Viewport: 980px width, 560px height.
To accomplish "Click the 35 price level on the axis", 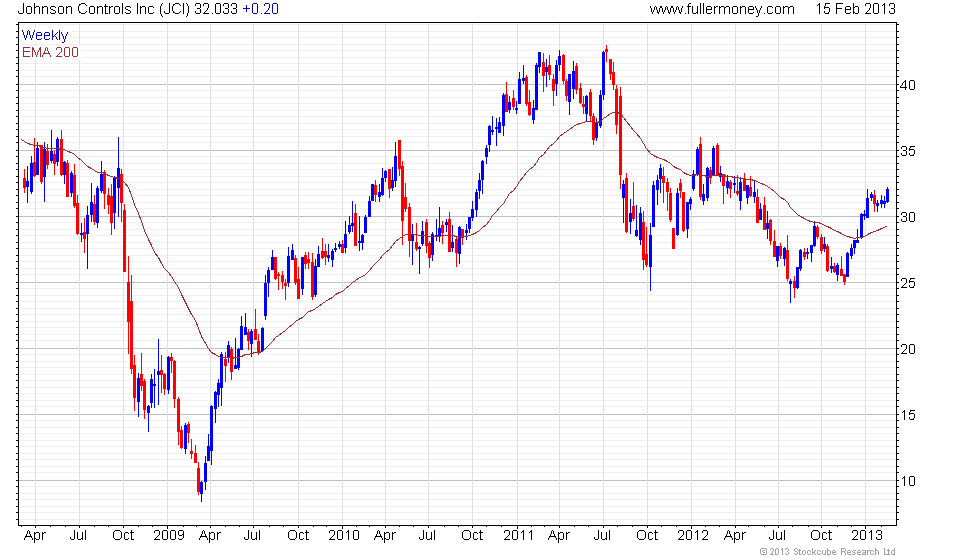I will [x=908, y=151].
